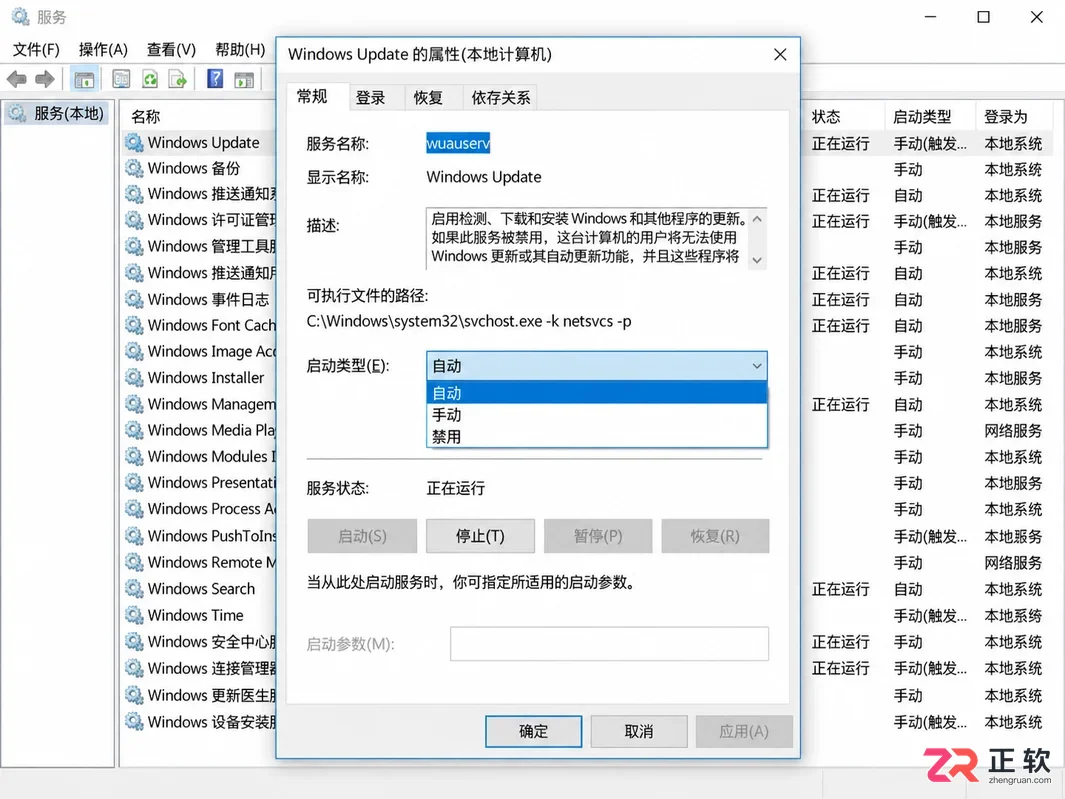Screen dimensions: 1065x799
Task: Select the Windows 许可证管理器 service row
Action: 200,220
